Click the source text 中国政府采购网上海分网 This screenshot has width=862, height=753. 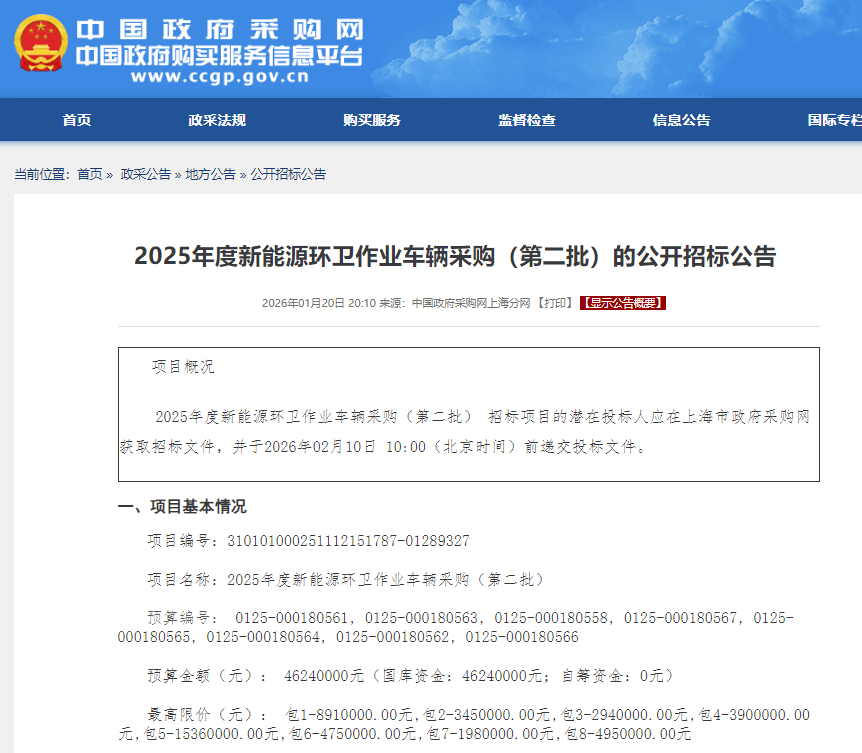(470, 303)
